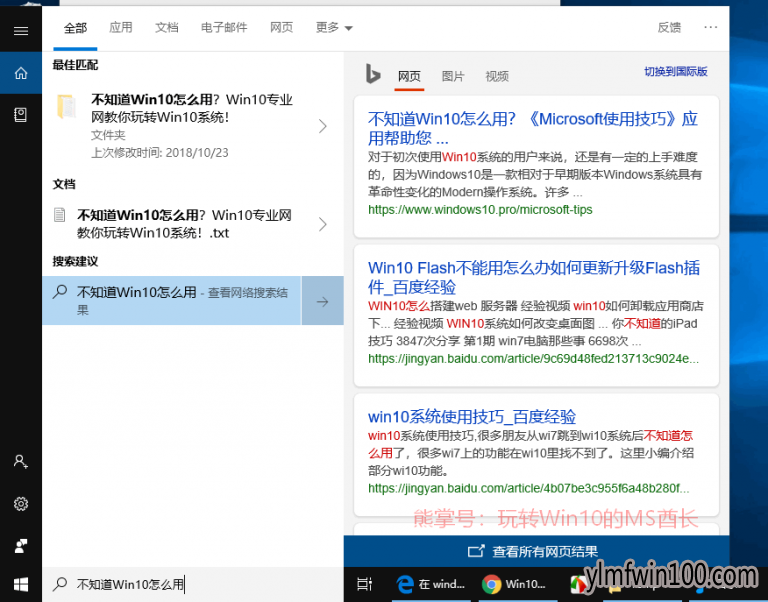Select the 应用 filter tab
This screenshot has height=602, width=768.
[121, 27]
